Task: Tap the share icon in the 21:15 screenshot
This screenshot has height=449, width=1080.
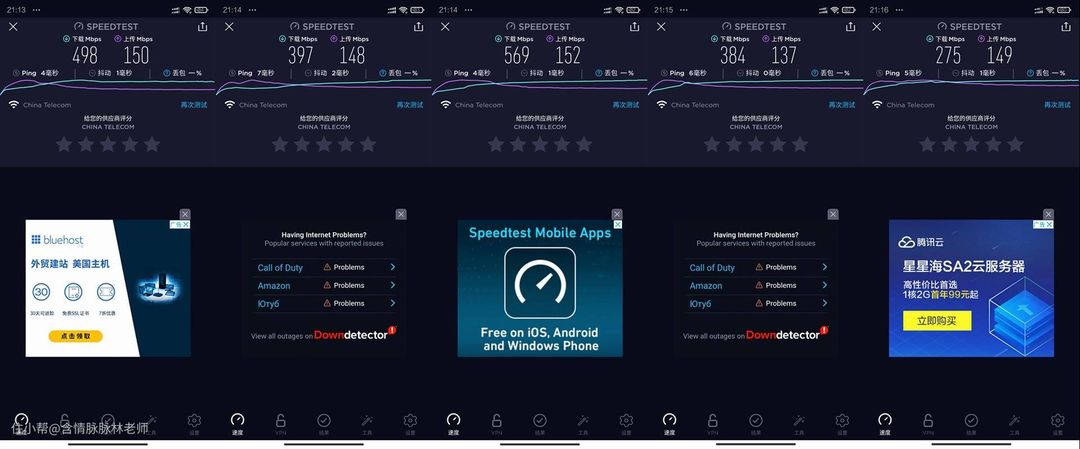Action: [x=851, y=27]
